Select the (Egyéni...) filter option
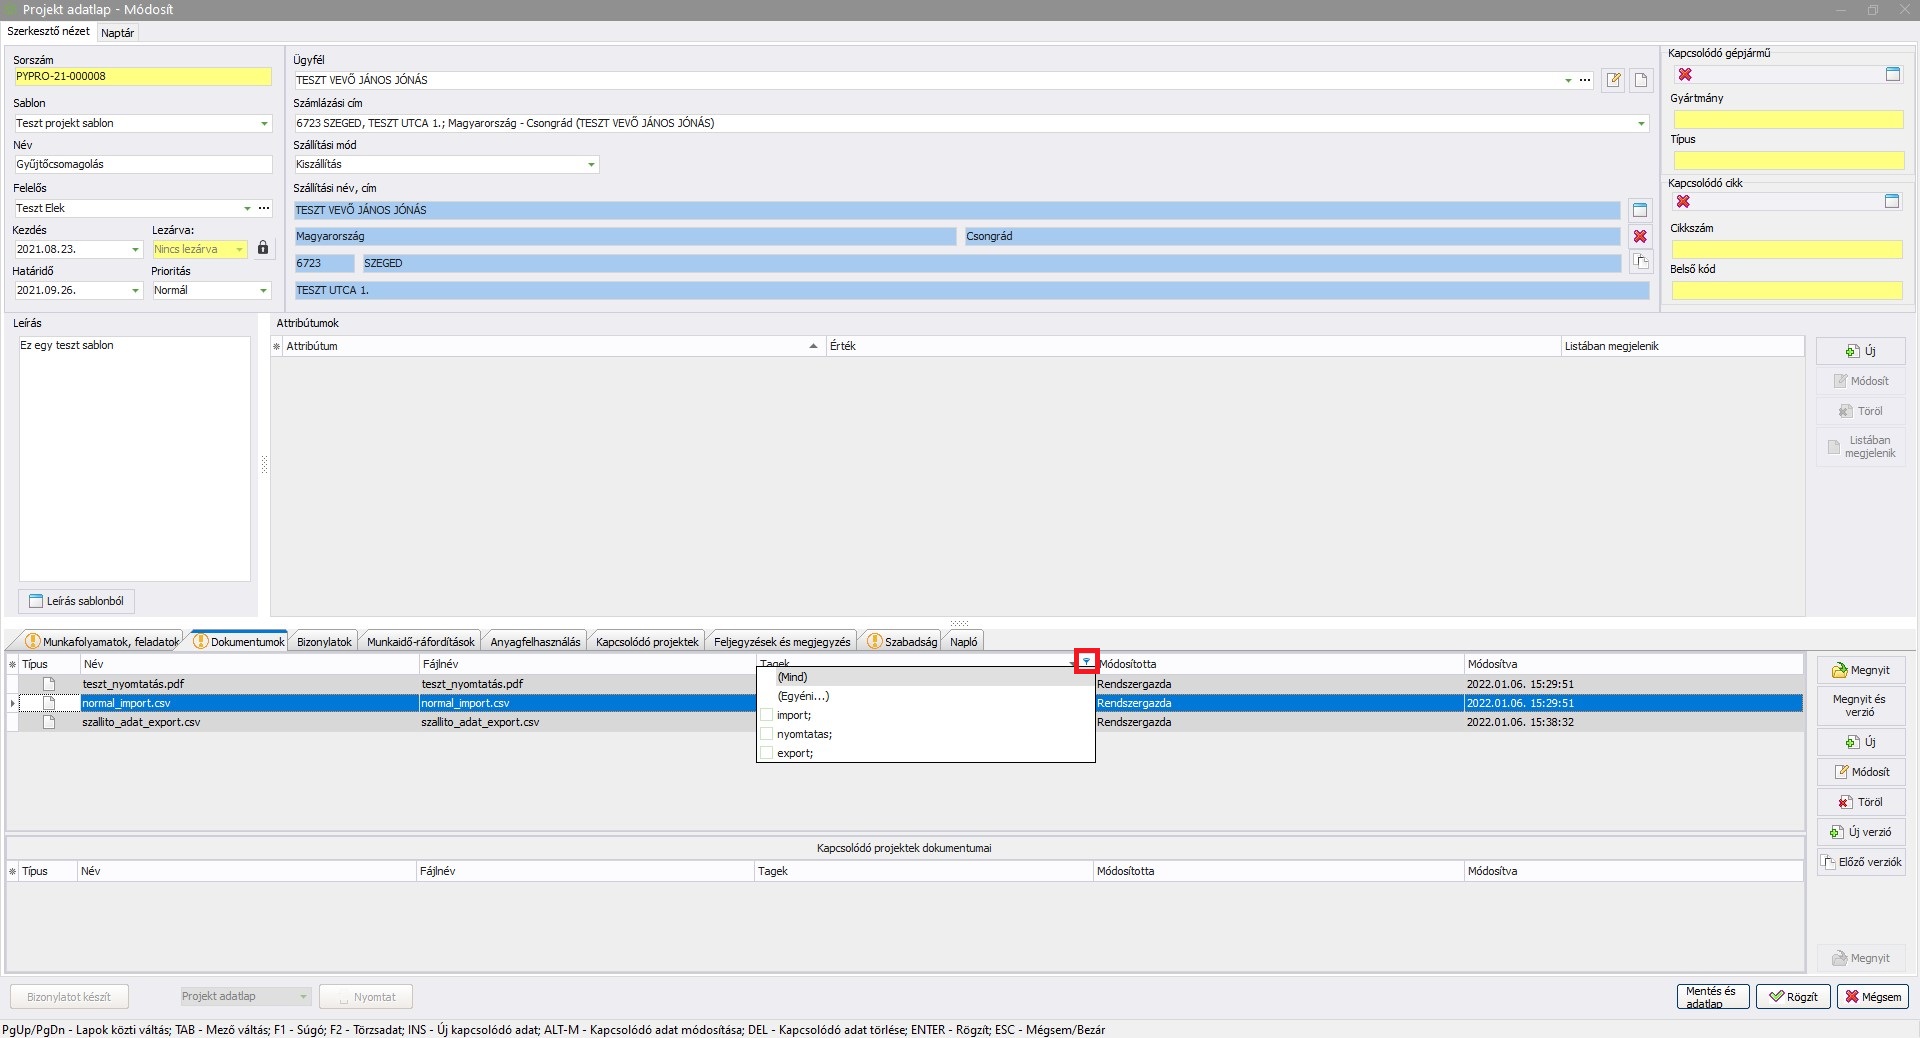The width and height of the screenshot is (1920, 1038). pos(803,696)
